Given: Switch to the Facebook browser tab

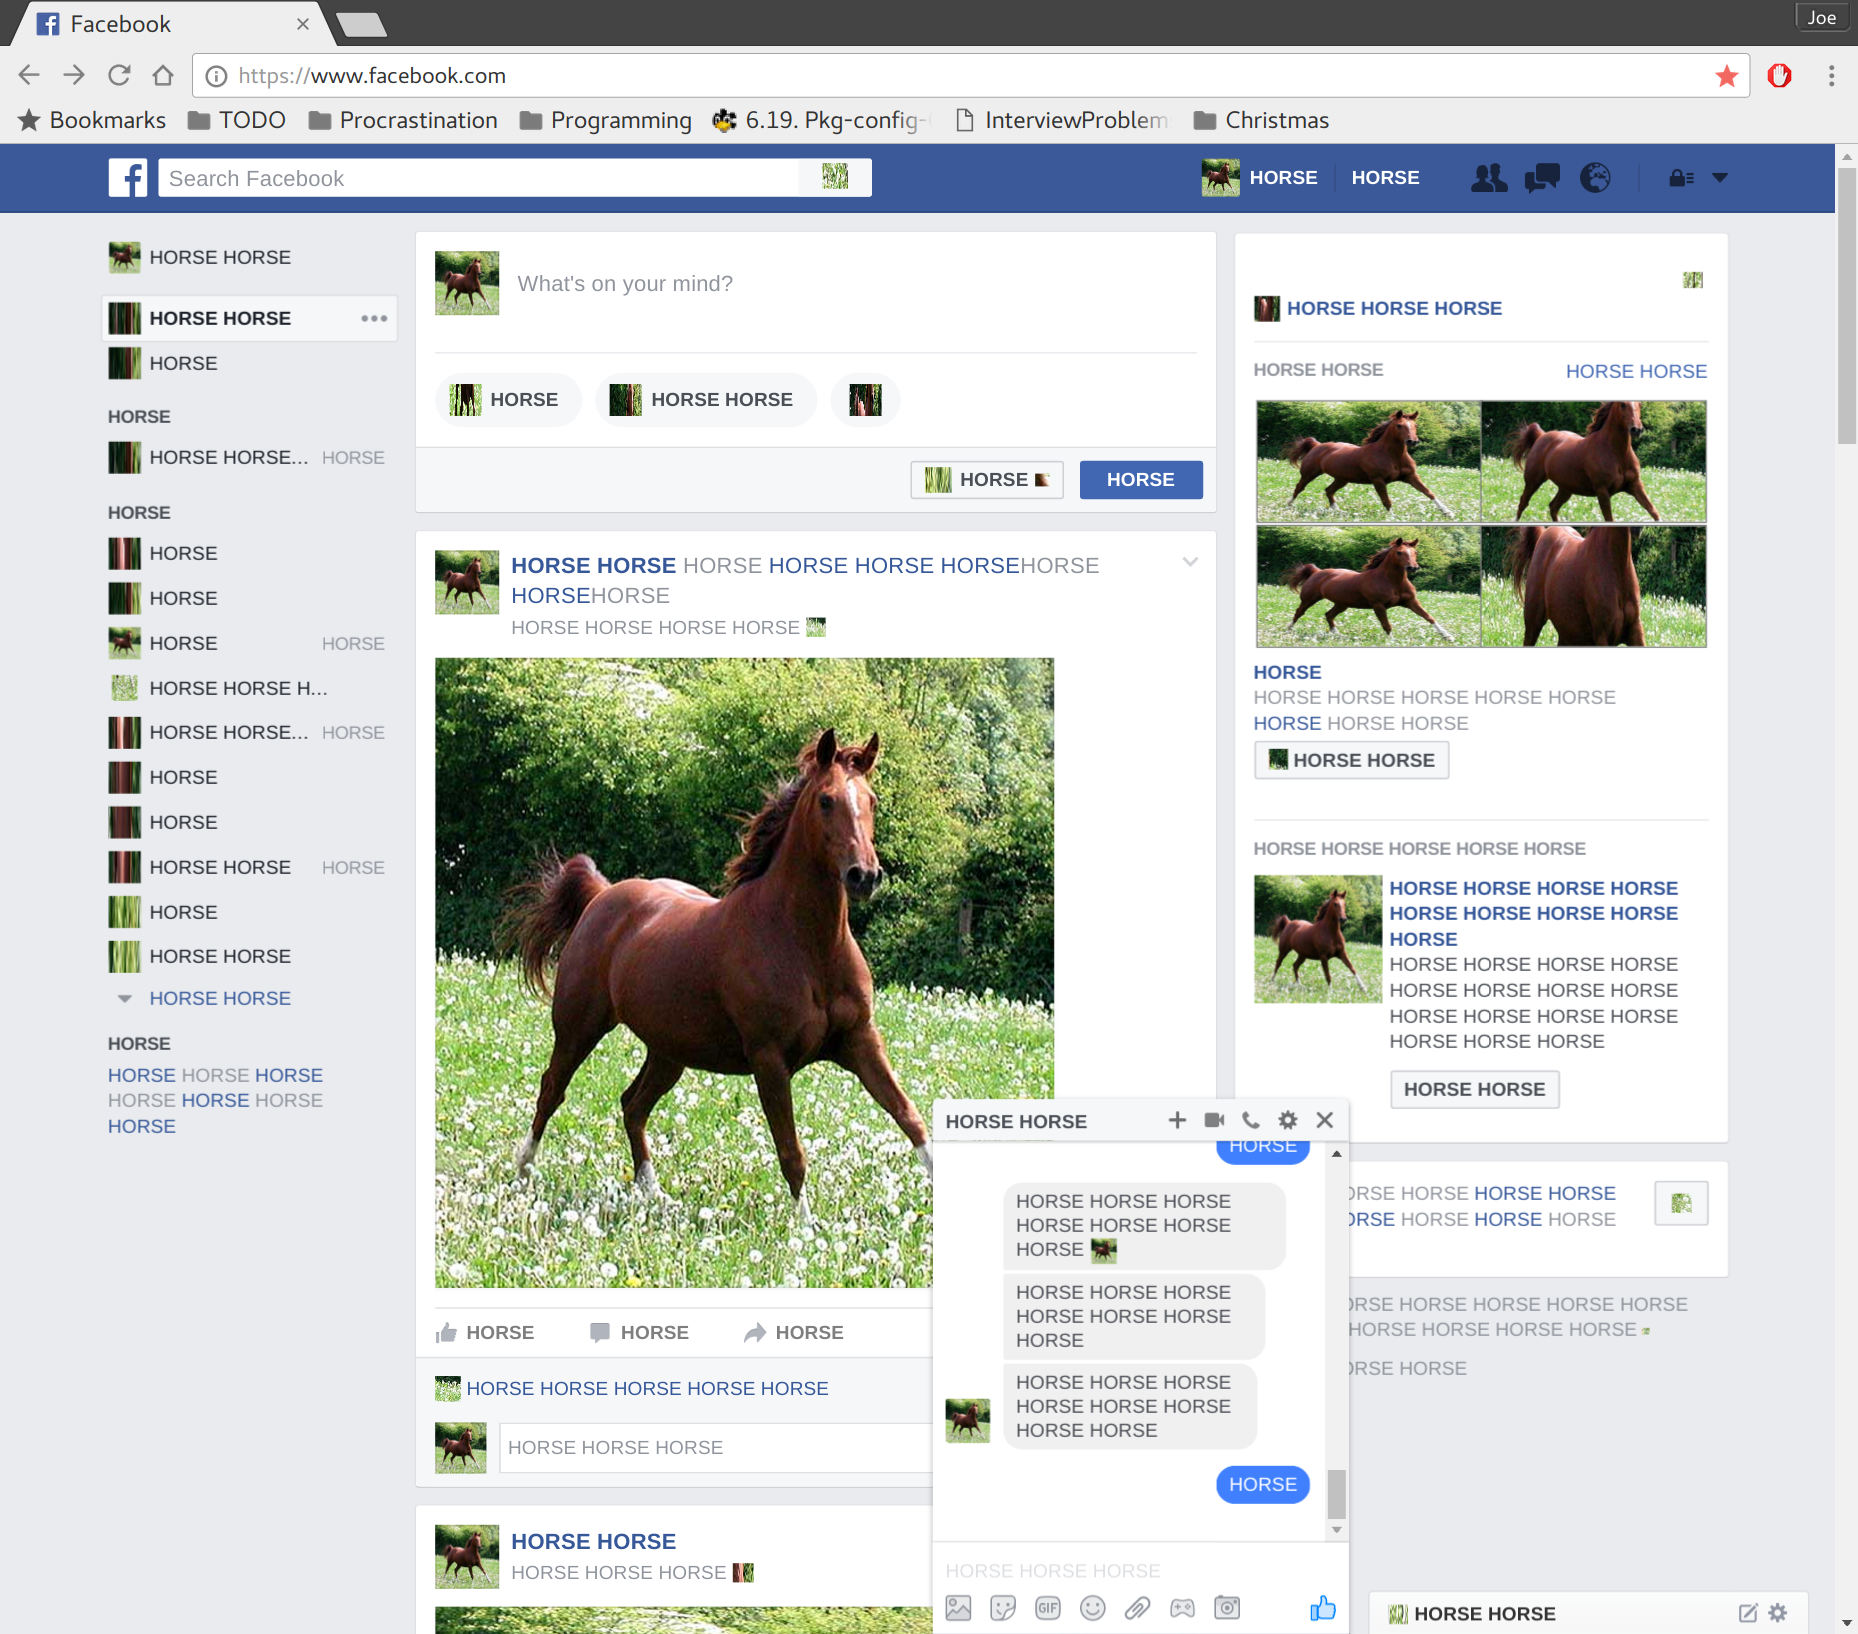Looking at the screenshot, I should tap(150, 23).
